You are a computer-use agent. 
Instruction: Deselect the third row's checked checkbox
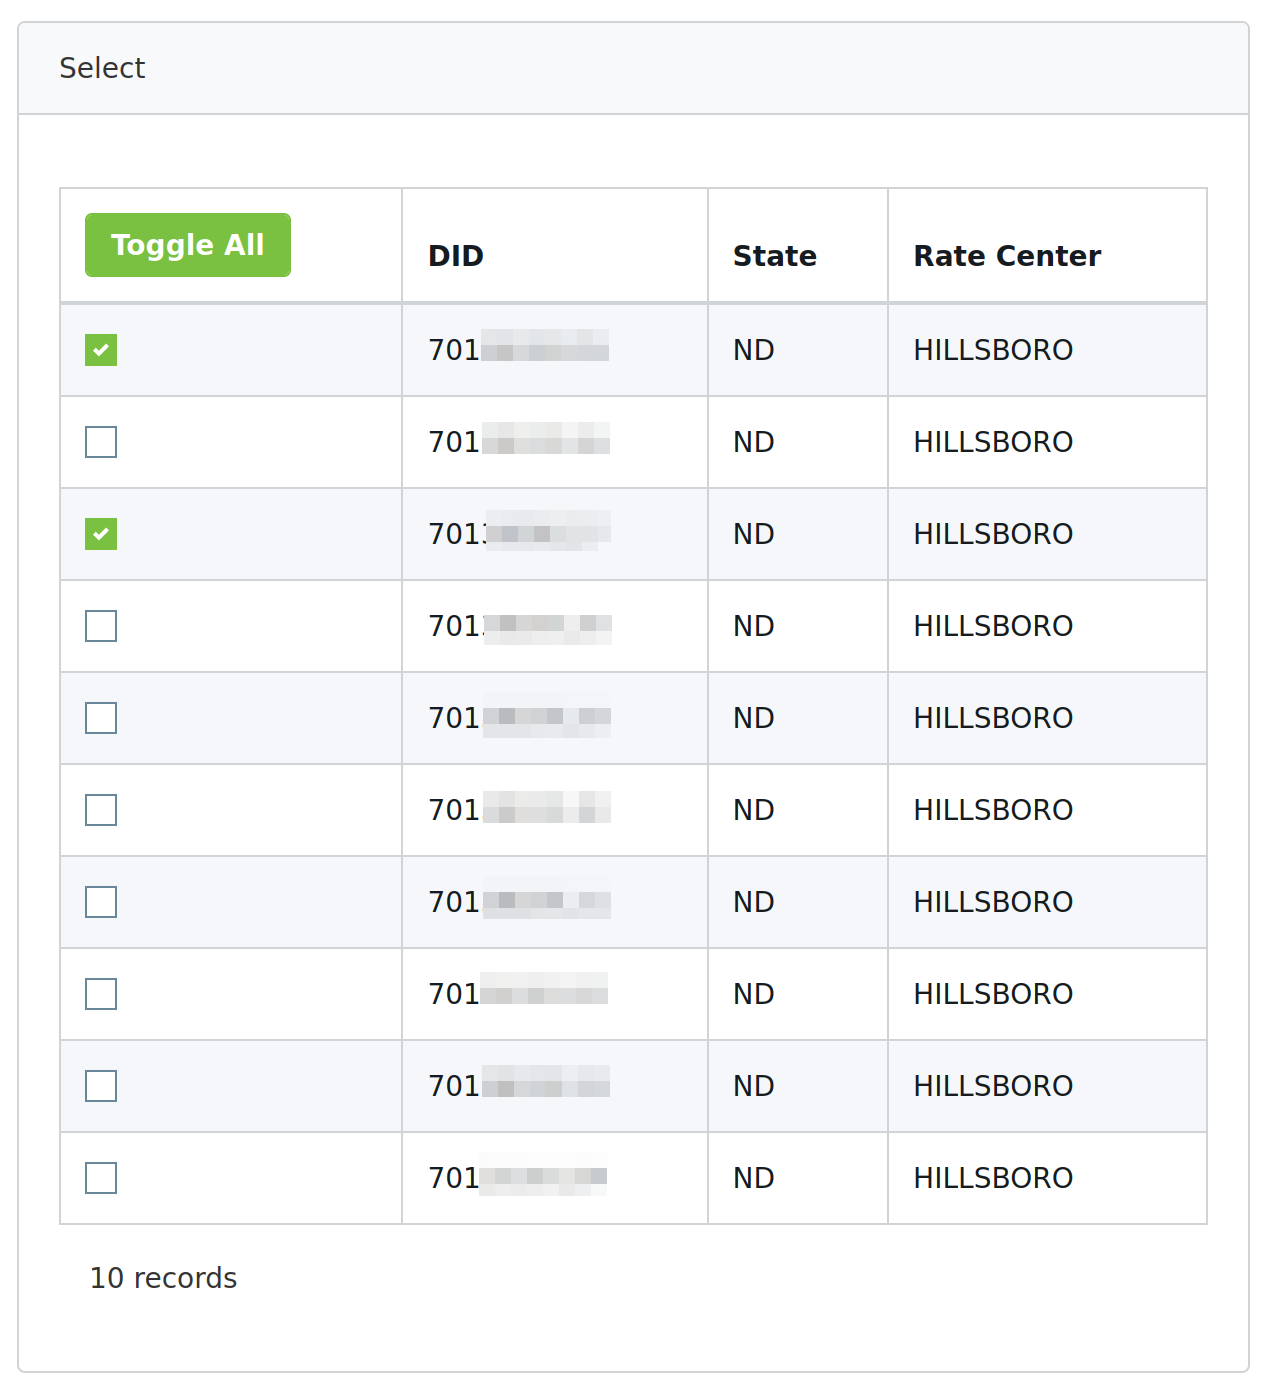(x=101, y=534)
